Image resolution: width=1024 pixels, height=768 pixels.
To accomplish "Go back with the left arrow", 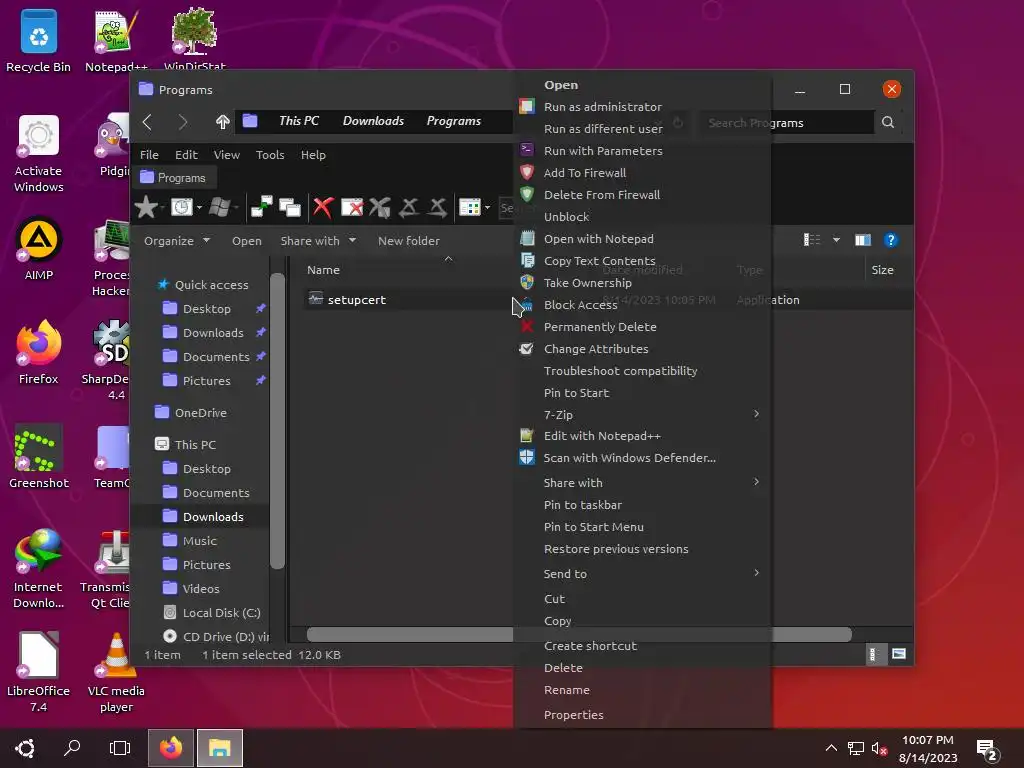I will (148, 121).
